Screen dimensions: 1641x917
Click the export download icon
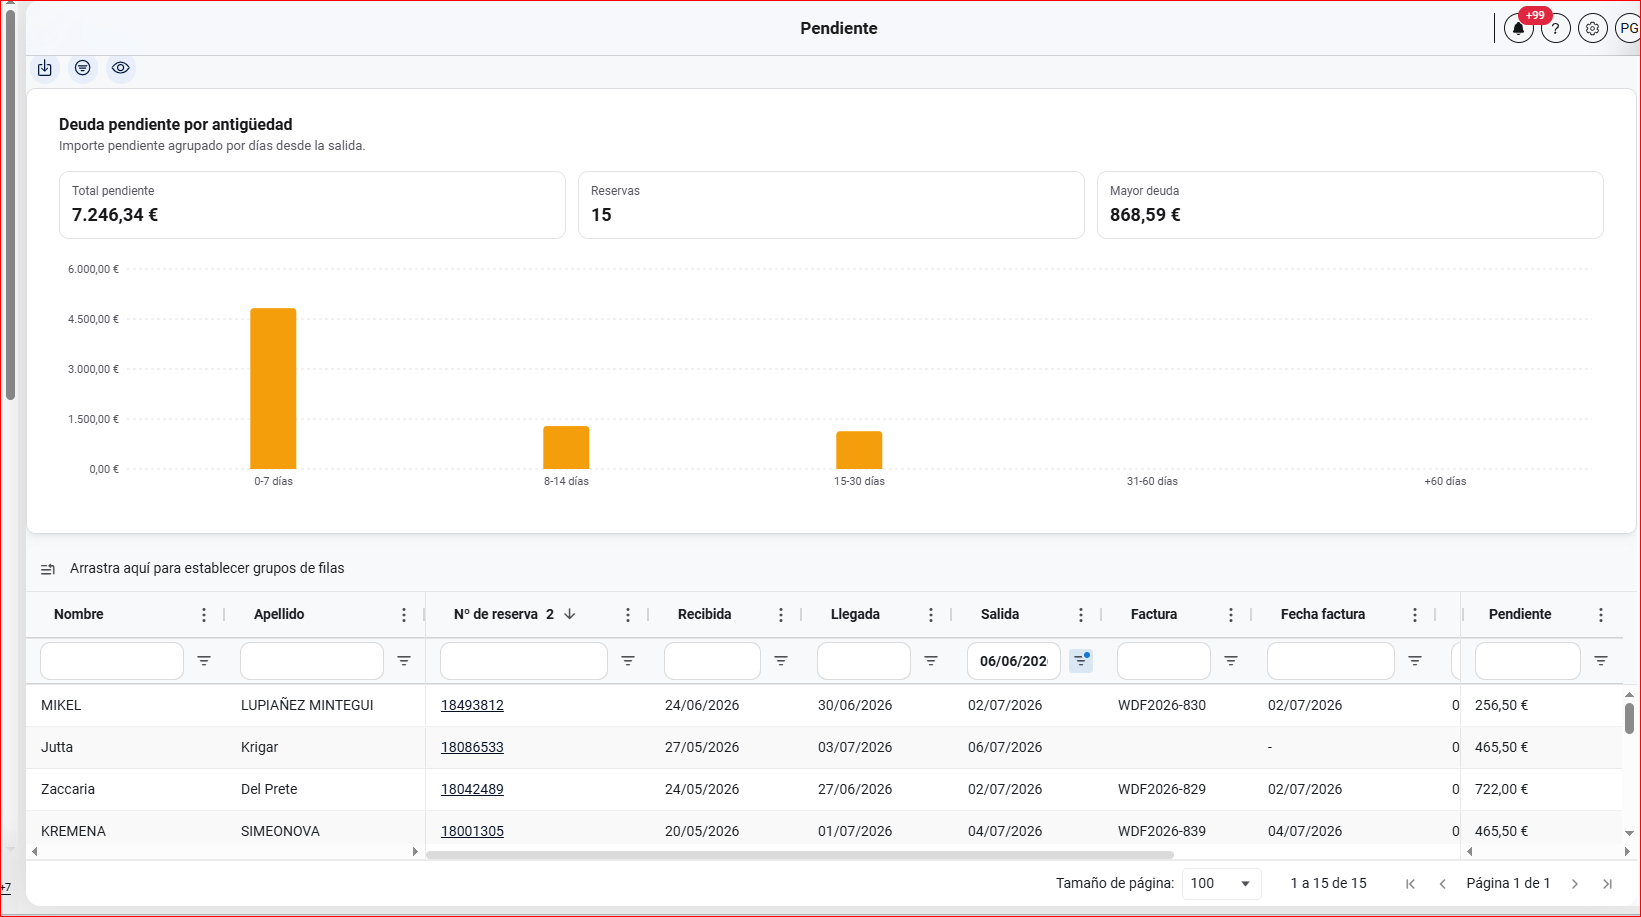click(45, 68)
